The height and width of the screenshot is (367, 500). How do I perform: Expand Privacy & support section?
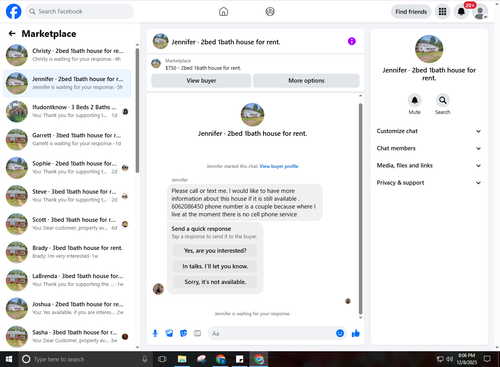pyautogui.click(x=429, y=183)
